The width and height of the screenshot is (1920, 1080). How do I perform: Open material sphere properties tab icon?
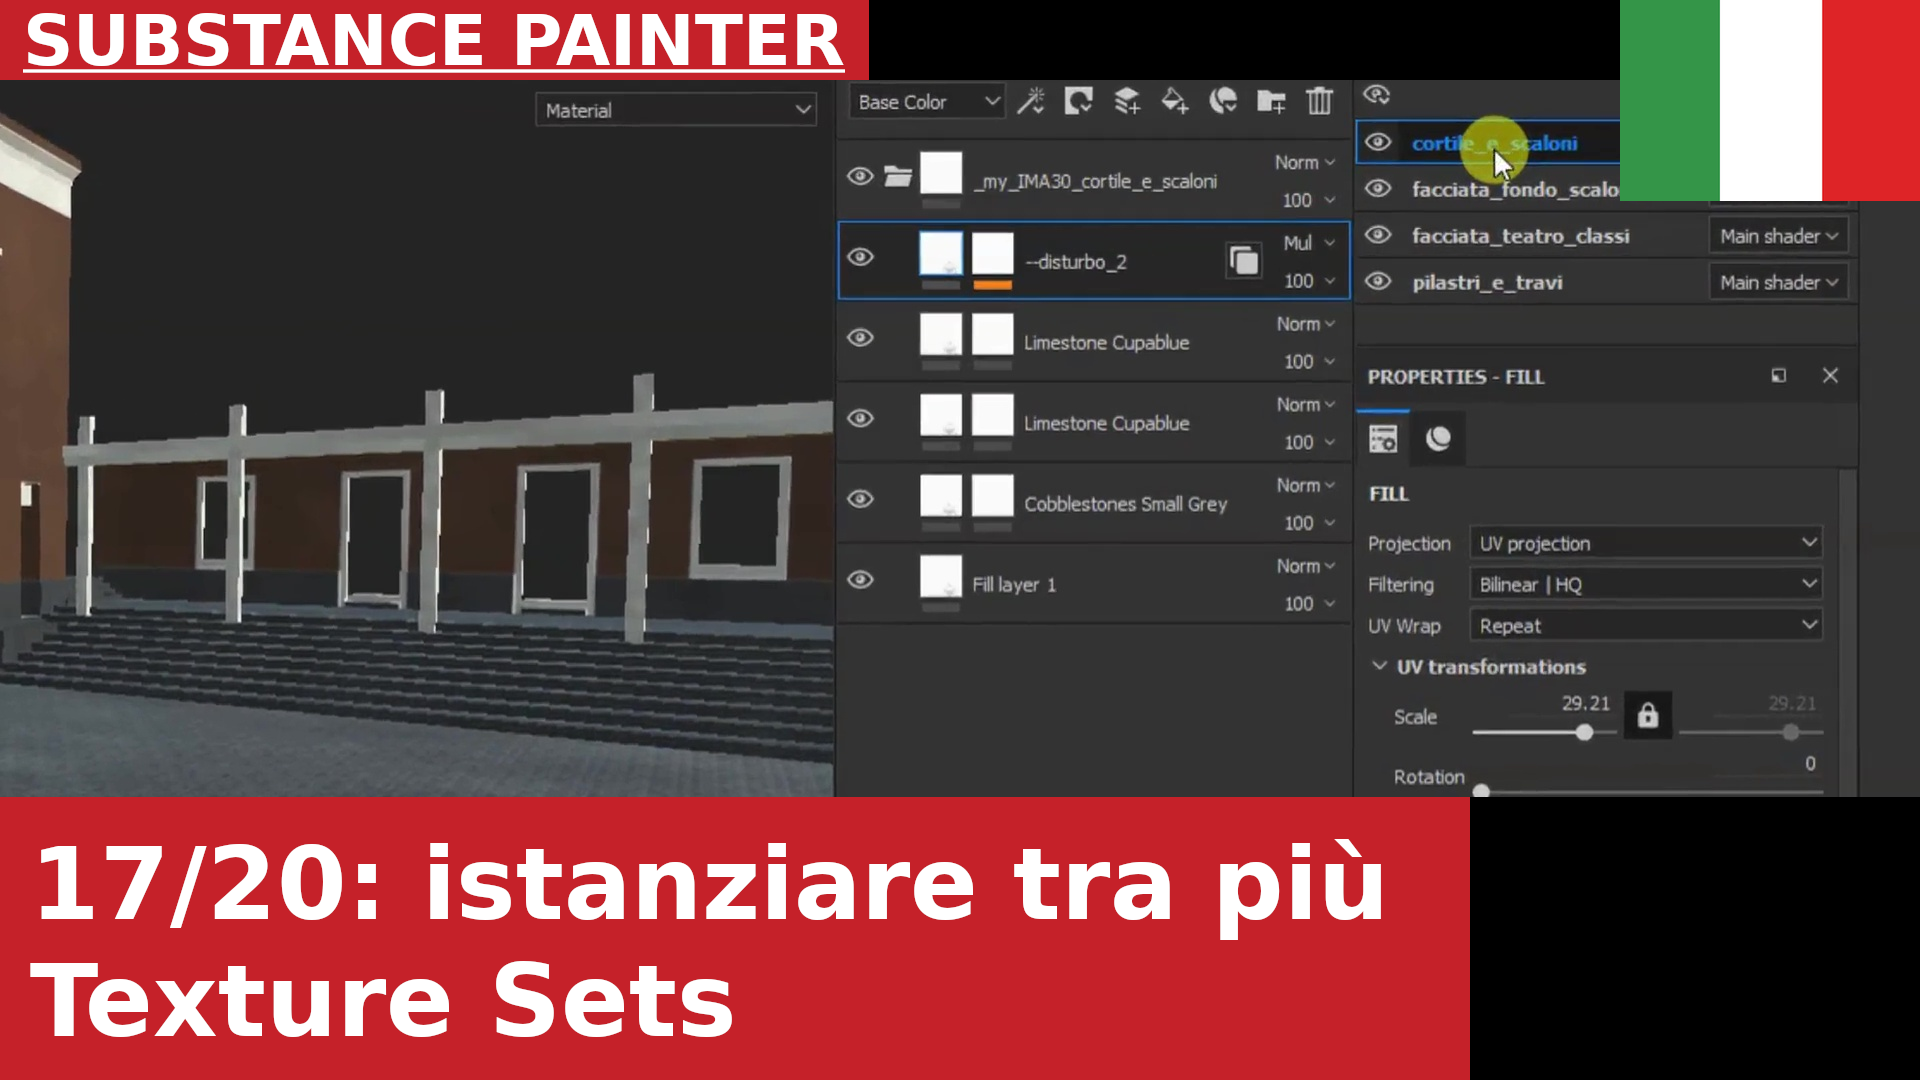click(x=1438, y=439)
